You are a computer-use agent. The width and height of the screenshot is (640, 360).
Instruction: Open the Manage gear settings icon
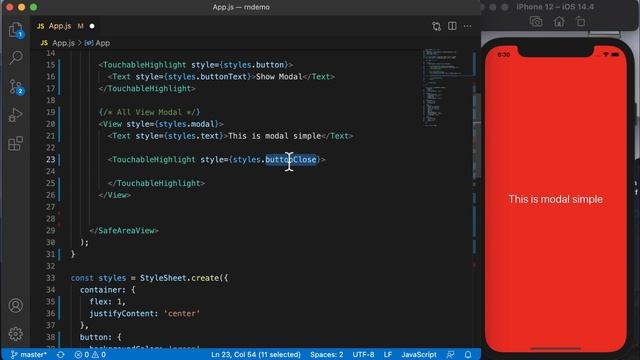click(16, 333)
